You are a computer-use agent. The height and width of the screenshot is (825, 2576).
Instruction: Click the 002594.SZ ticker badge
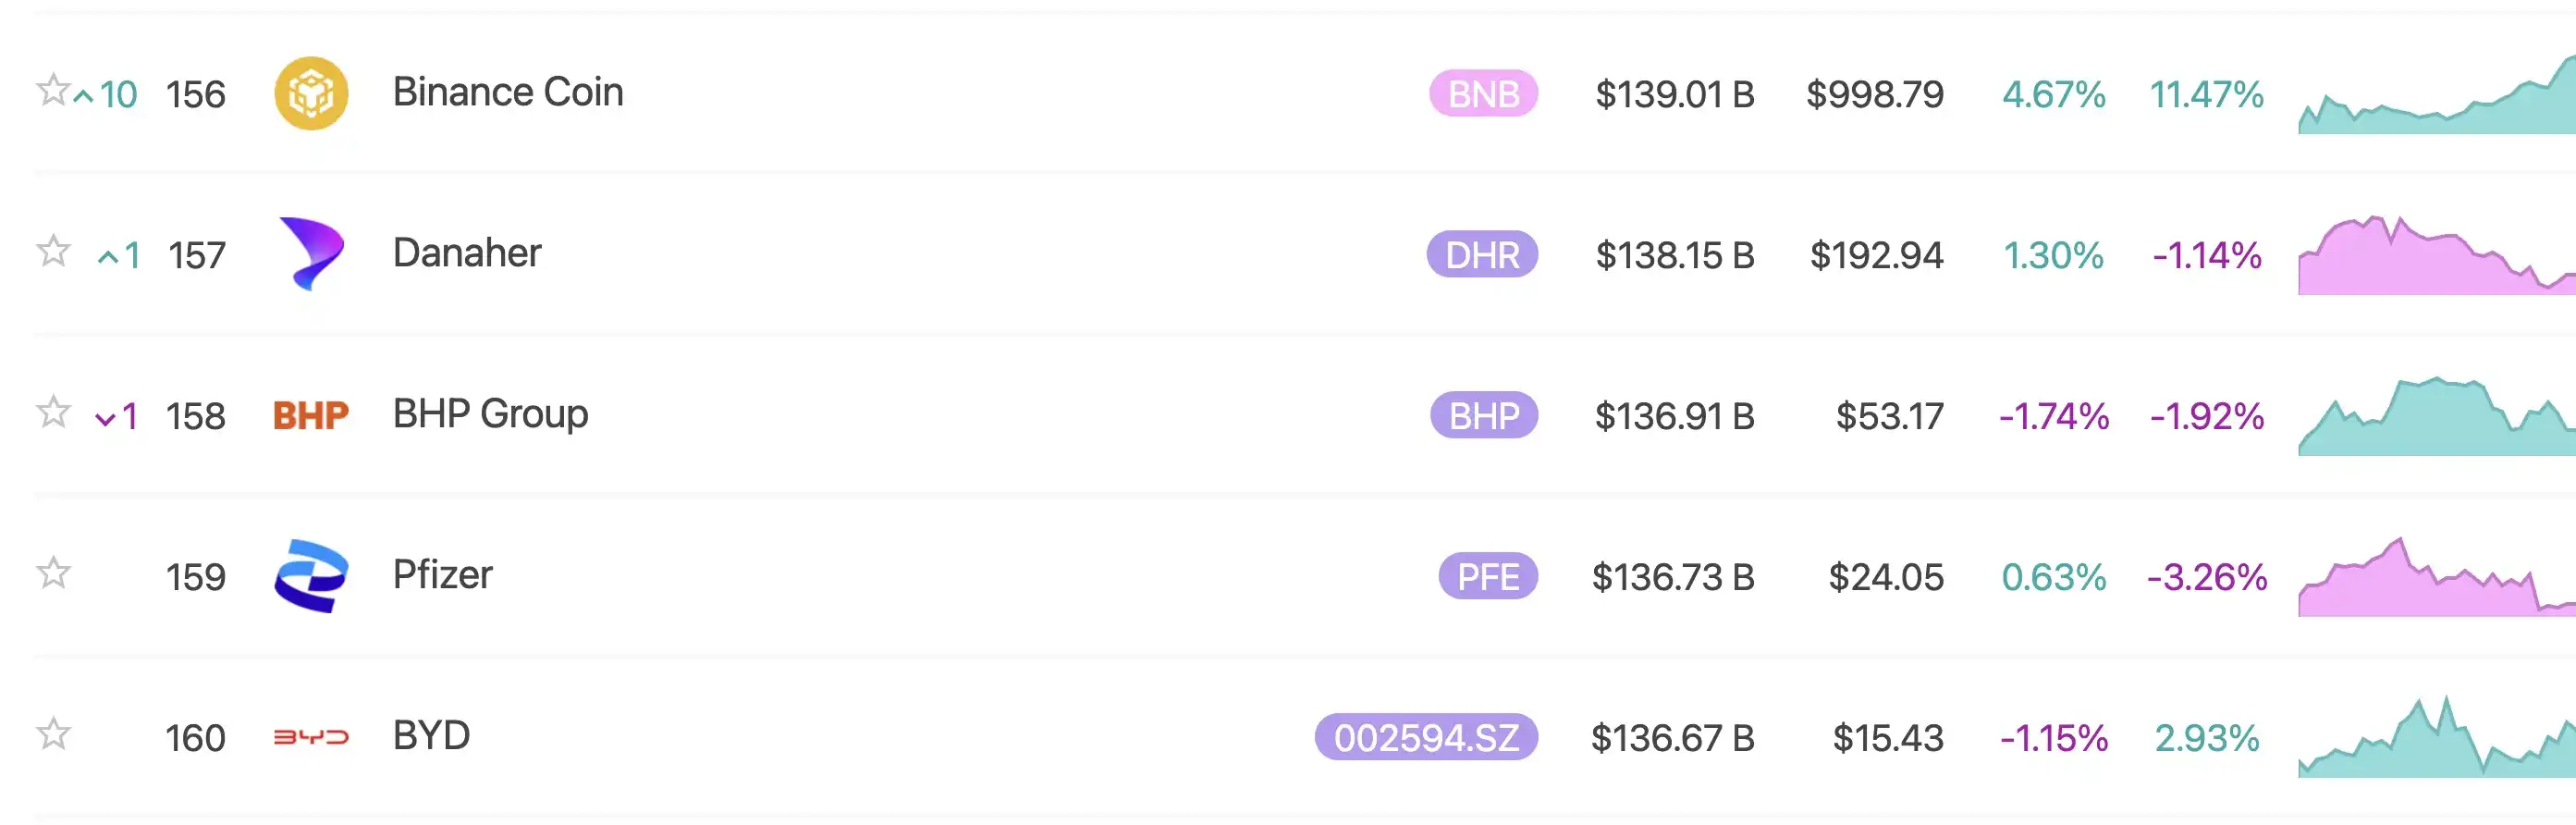click(1426, 738)
